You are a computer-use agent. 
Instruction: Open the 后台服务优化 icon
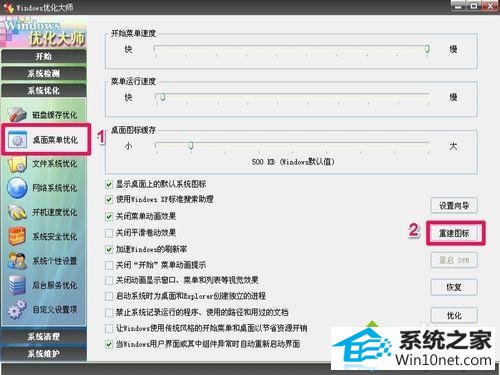pos(17,285)
